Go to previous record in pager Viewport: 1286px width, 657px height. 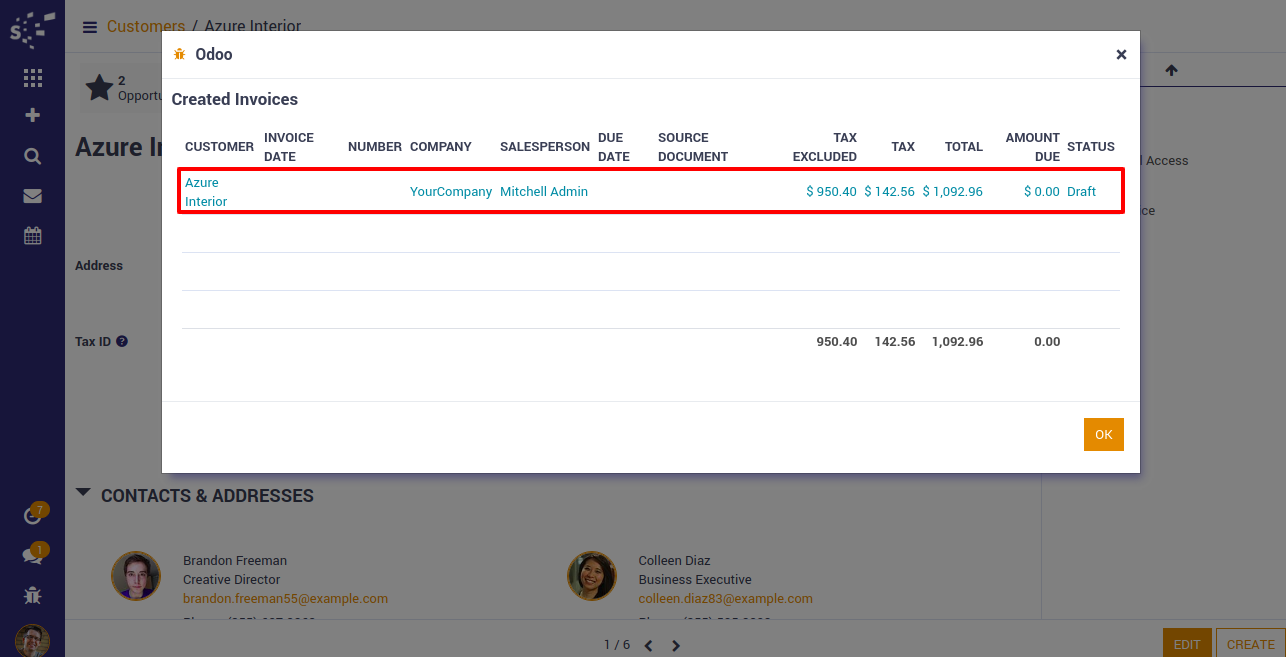648,645
